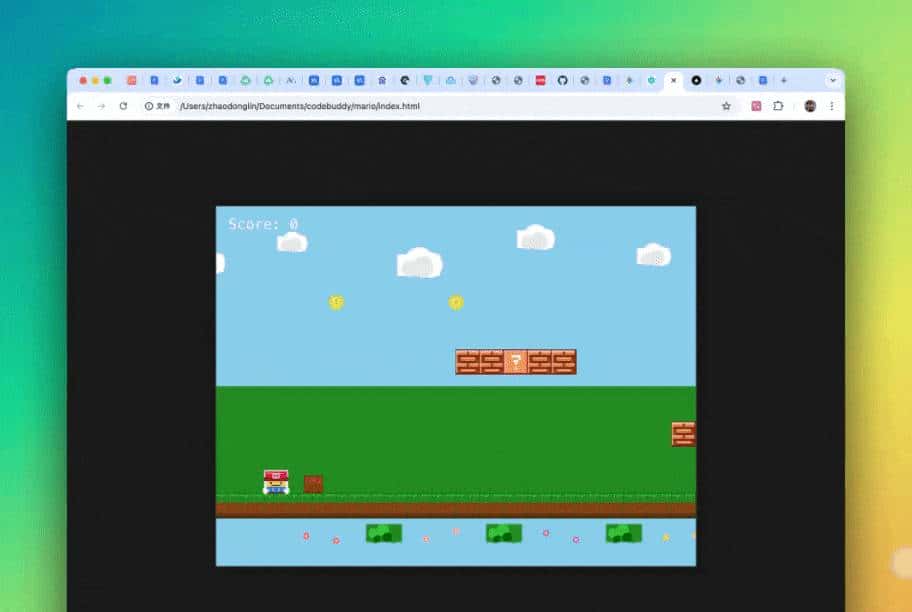Viewport: 912px width, 612px height.
Task: Expand the tab search dropdown arrow
Action: click(x=832, y=80)
